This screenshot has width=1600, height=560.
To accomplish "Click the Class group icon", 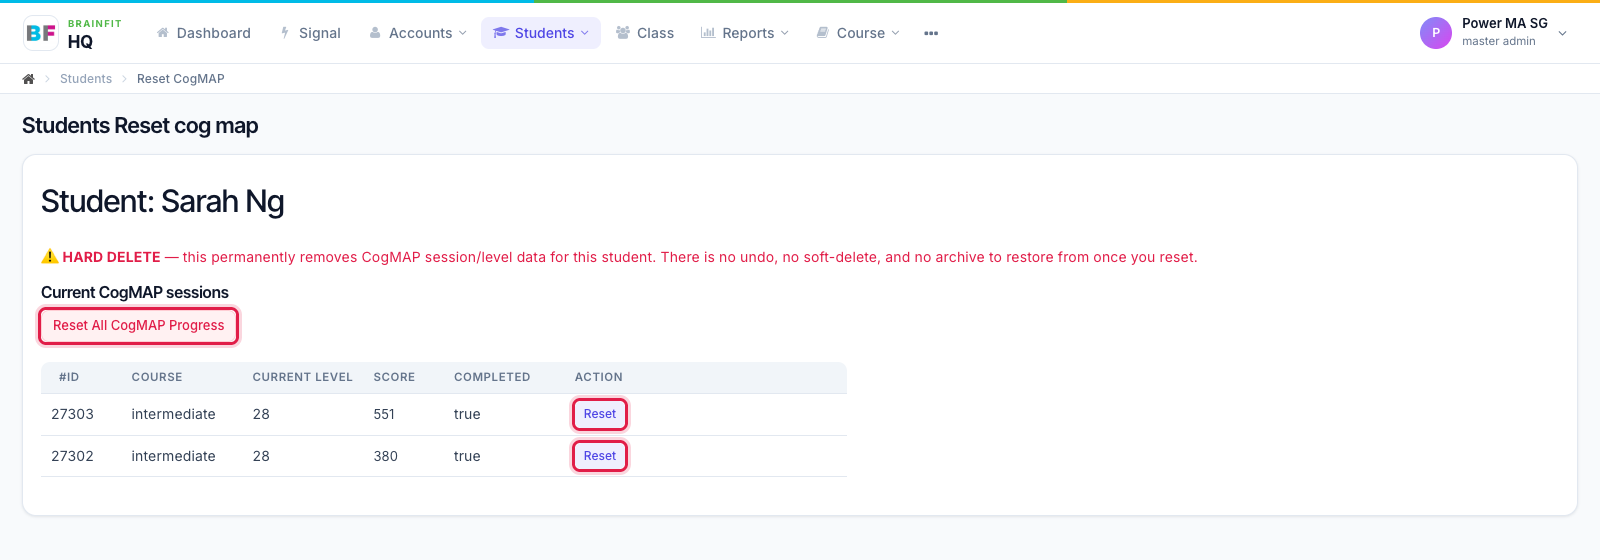I will tap(623, 33).
